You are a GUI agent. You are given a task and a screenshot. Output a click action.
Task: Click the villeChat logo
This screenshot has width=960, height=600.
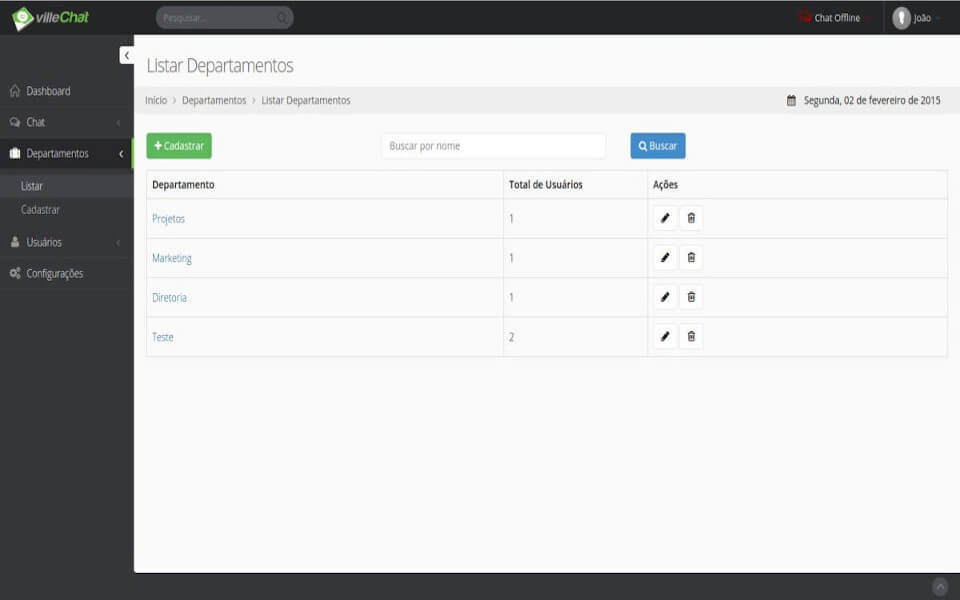50,18
